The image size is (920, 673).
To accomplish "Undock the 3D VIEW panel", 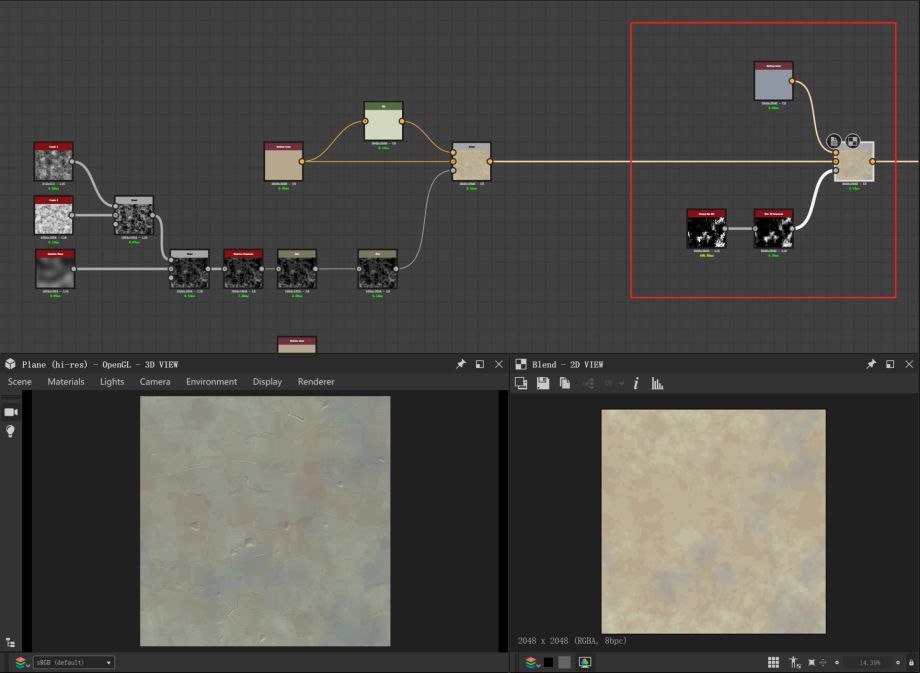I will tap(480, 364).
